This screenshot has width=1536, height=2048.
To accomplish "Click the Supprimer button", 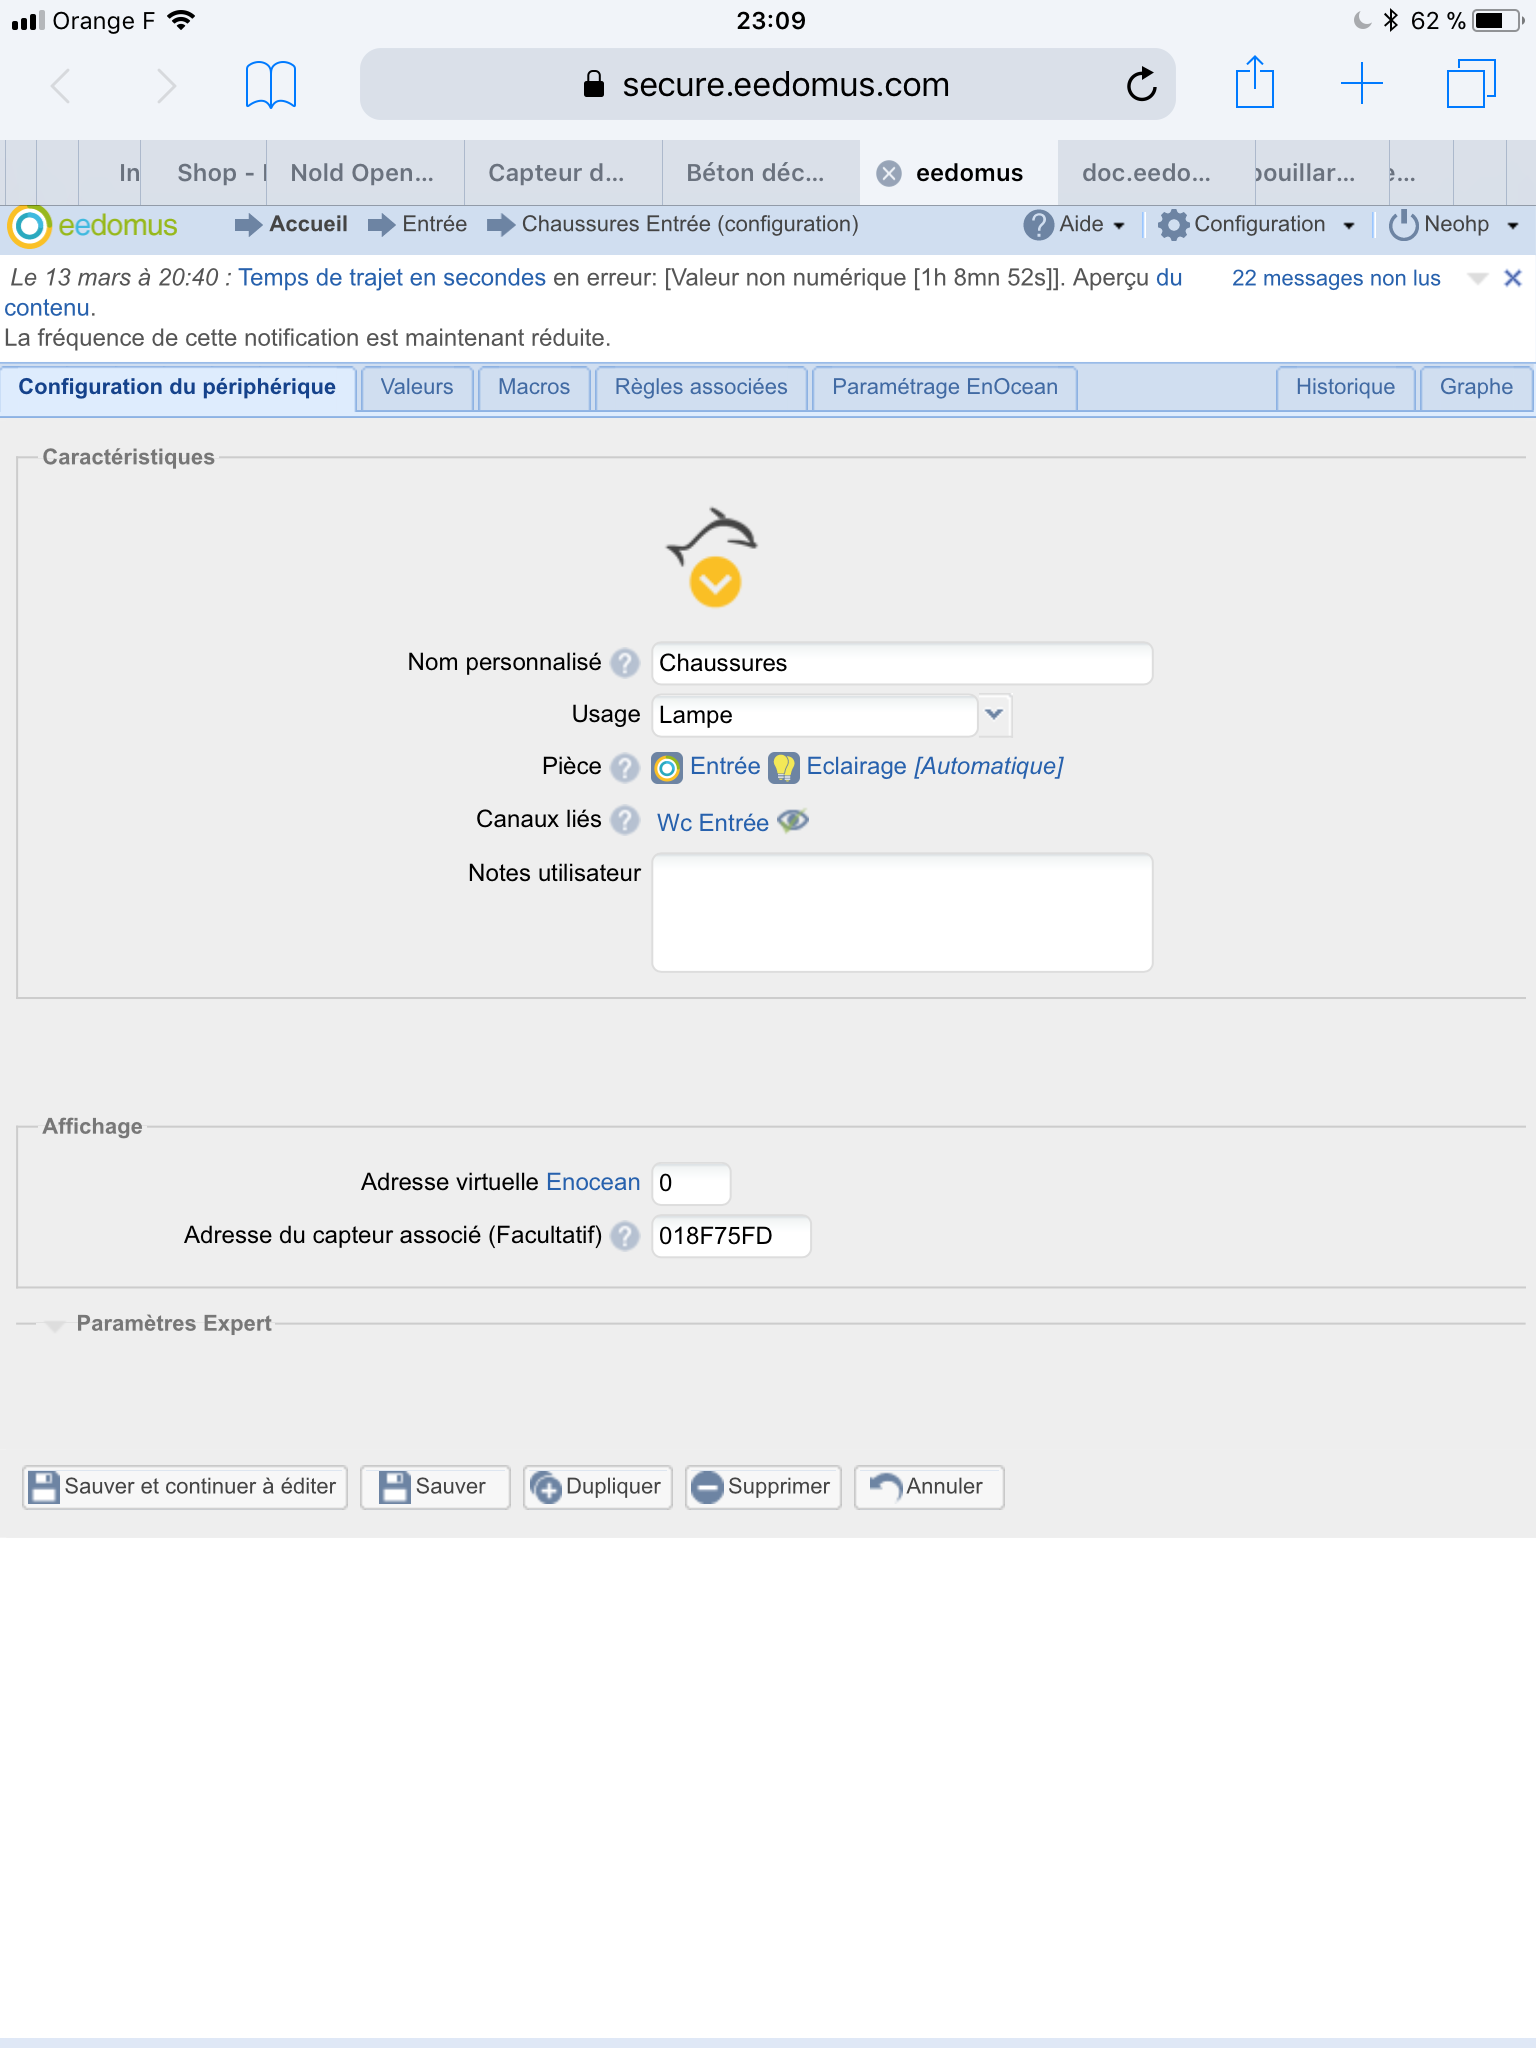I will point(763,1487).
